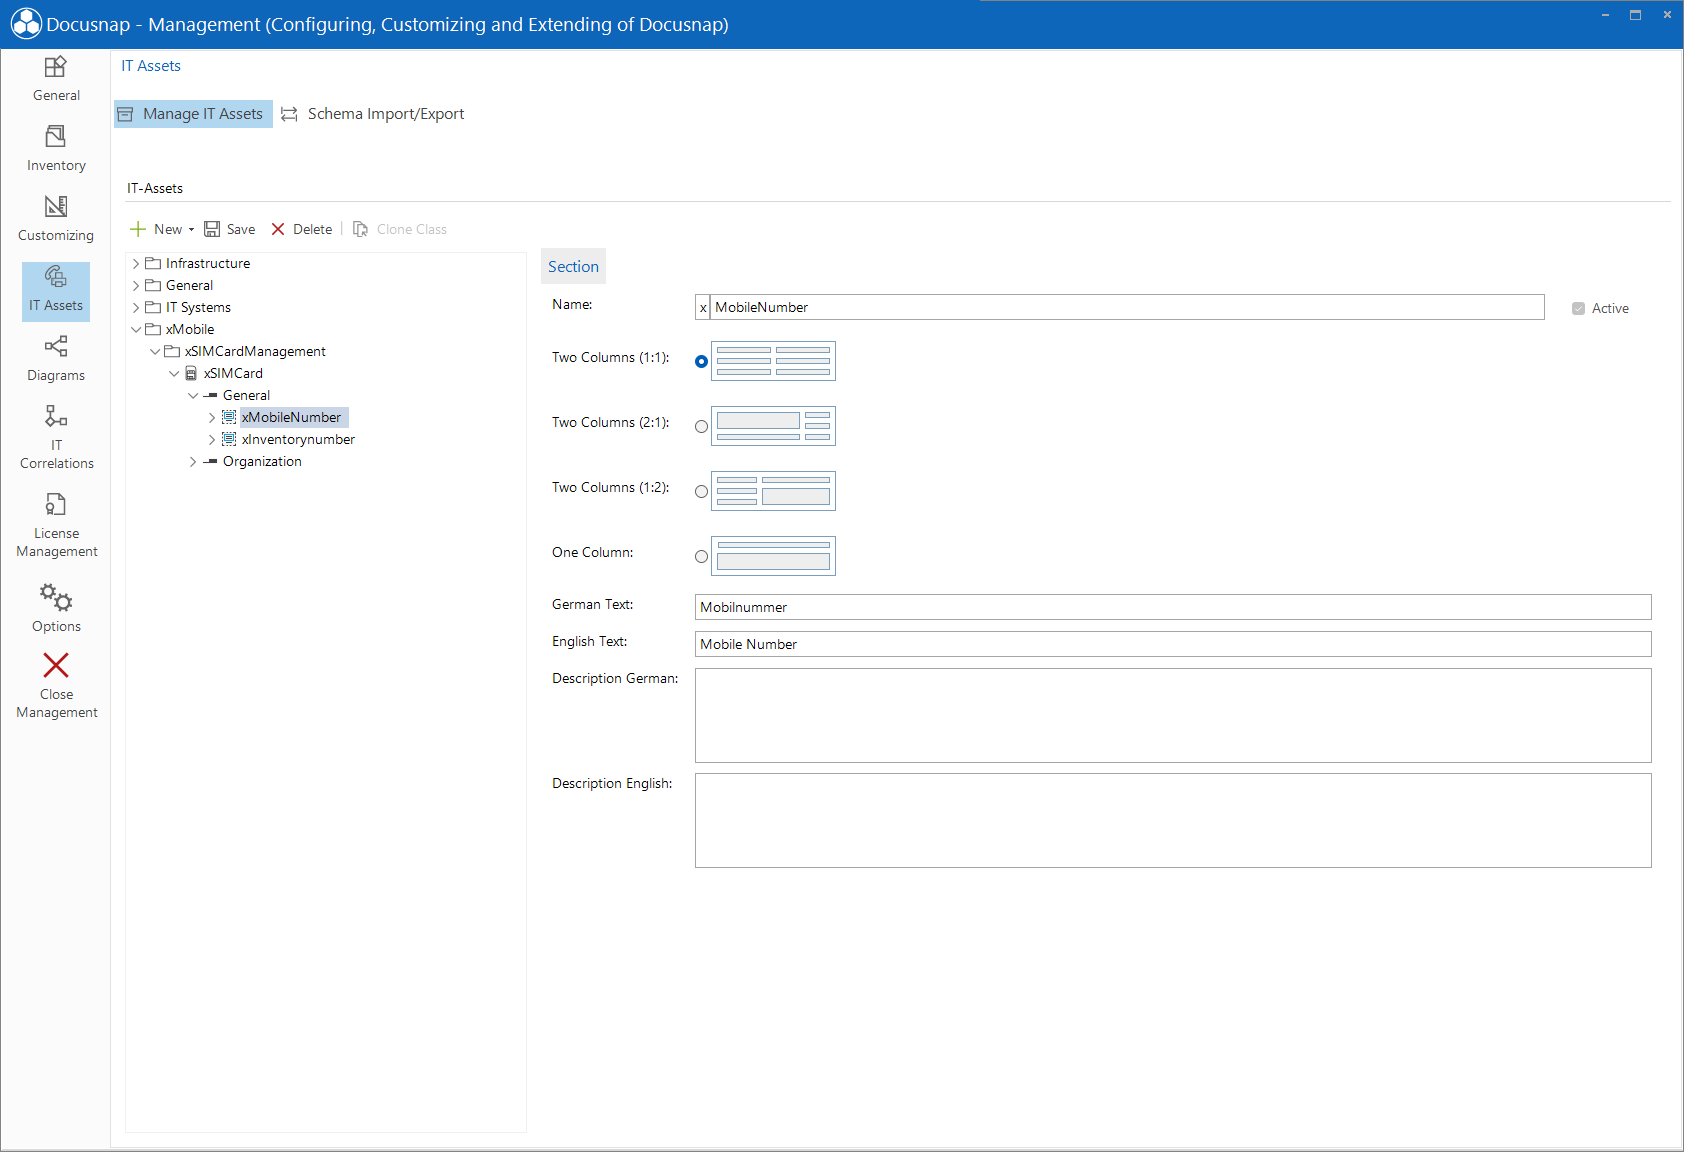Click the Save disk icon

pyautogui.click(x=212, y=229)
